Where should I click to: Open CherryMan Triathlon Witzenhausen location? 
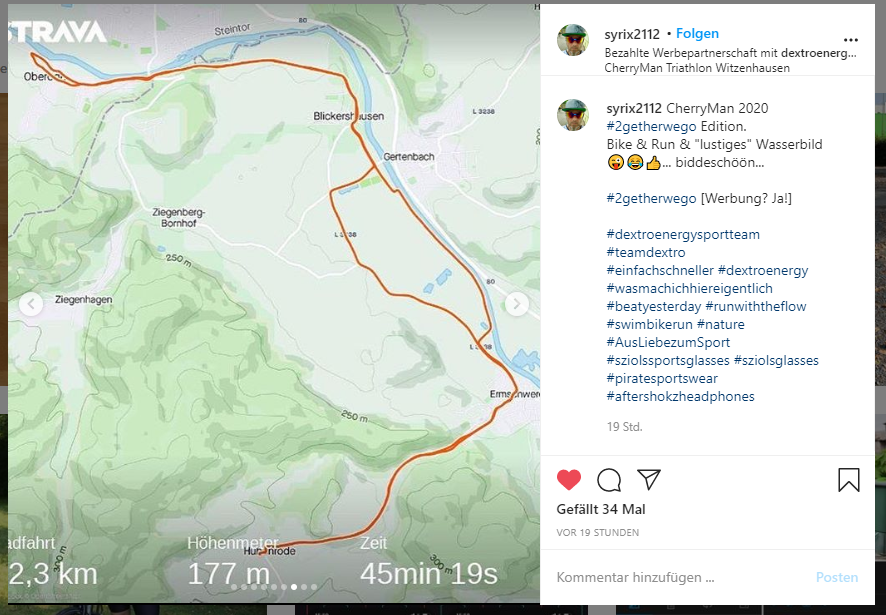click(697, 68)
